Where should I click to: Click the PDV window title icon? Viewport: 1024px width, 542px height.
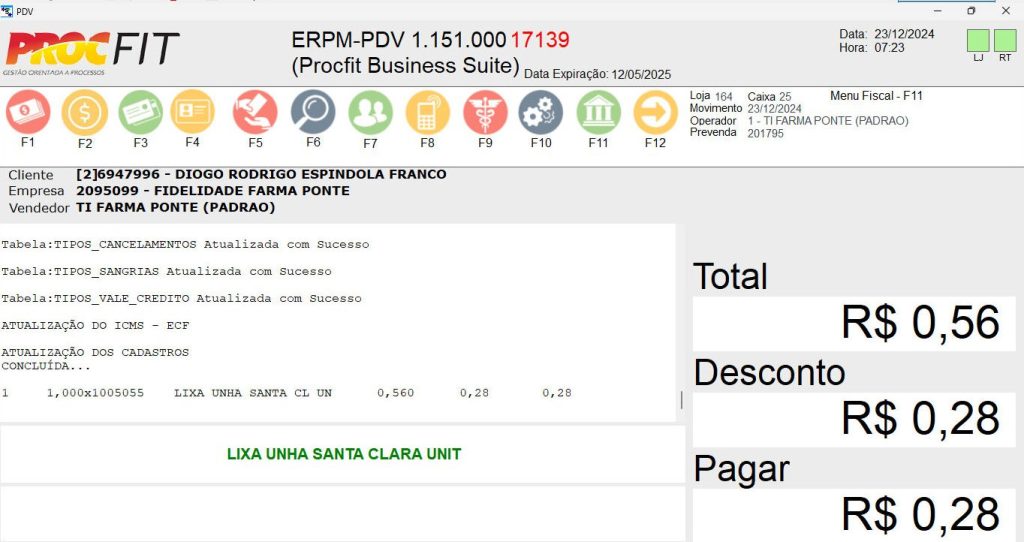[7, 11]
